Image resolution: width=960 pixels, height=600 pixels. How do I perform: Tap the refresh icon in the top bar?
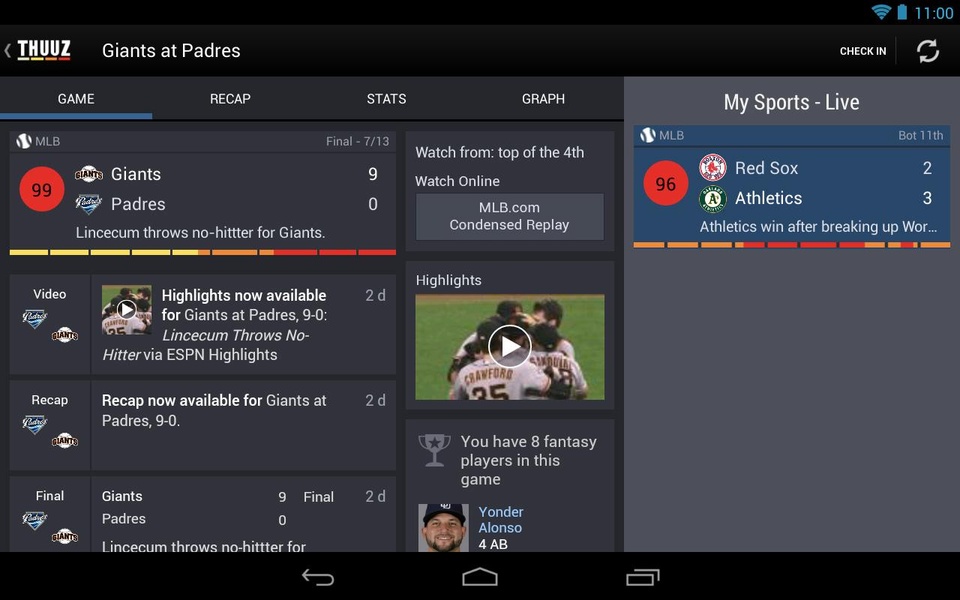928,51
